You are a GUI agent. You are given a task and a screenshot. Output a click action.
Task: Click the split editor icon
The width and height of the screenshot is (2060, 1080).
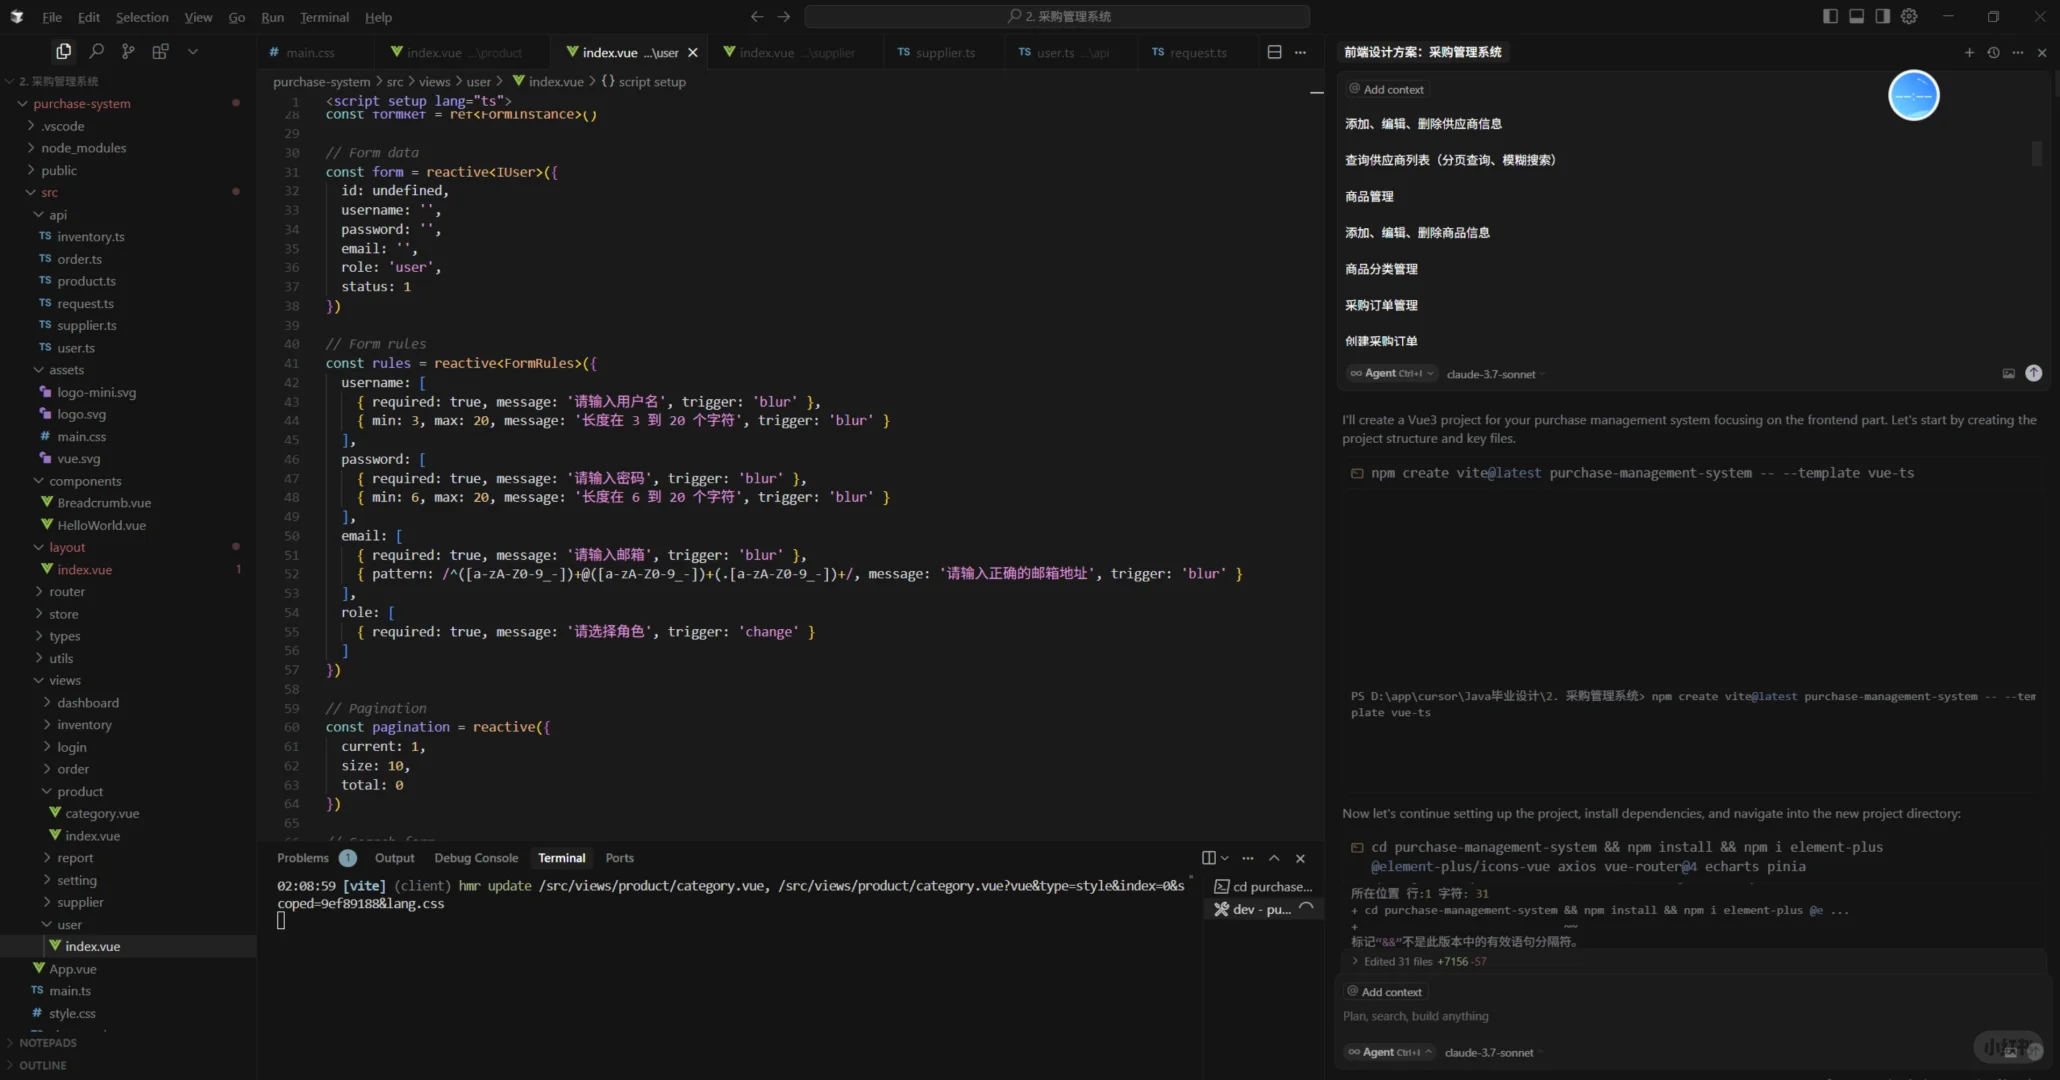pos(1274,52)
